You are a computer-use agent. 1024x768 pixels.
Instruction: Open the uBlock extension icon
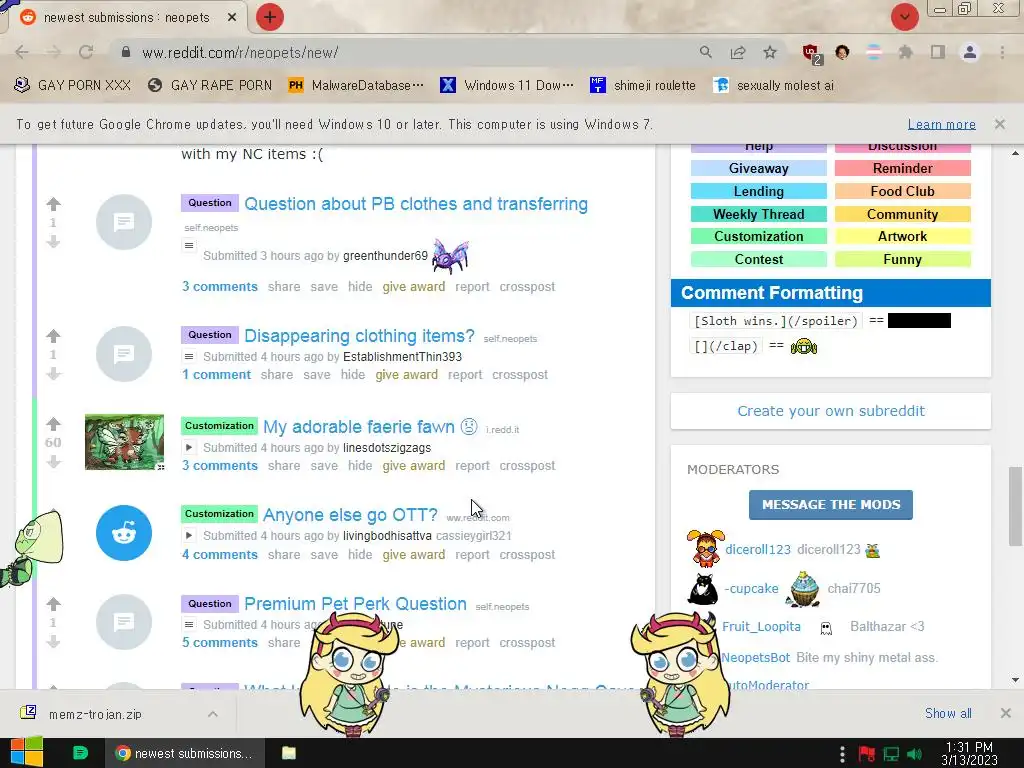812,54
